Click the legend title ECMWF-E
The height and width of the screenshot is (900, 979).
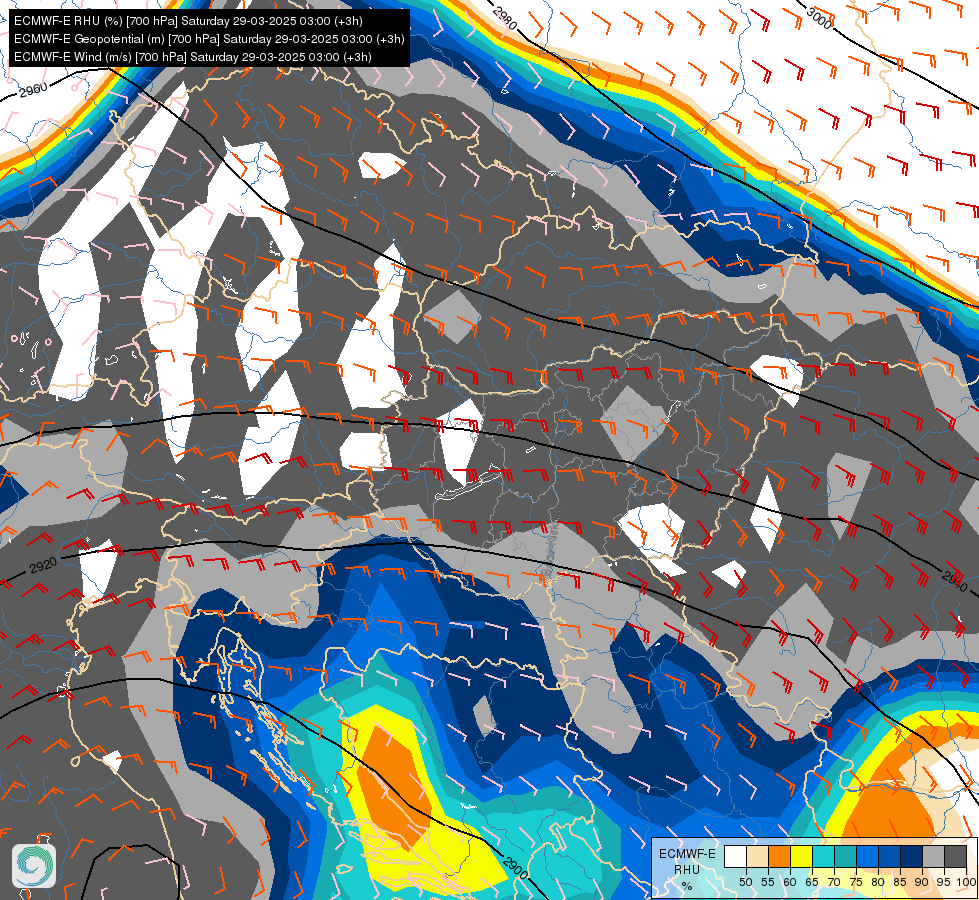(687, 854)
